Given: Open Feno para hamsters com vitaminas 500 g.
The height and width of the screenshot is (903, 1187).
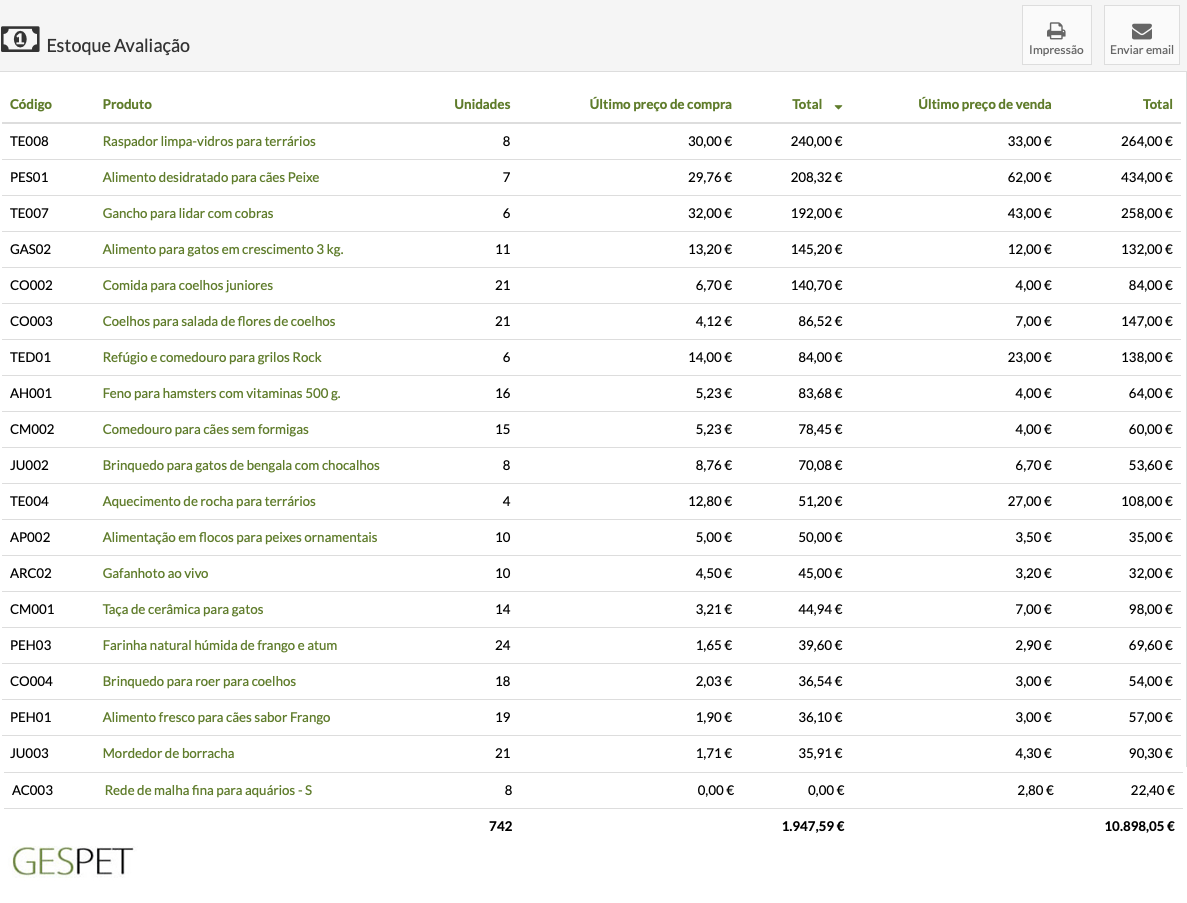Looking at the screenshot, I should 221,393.
